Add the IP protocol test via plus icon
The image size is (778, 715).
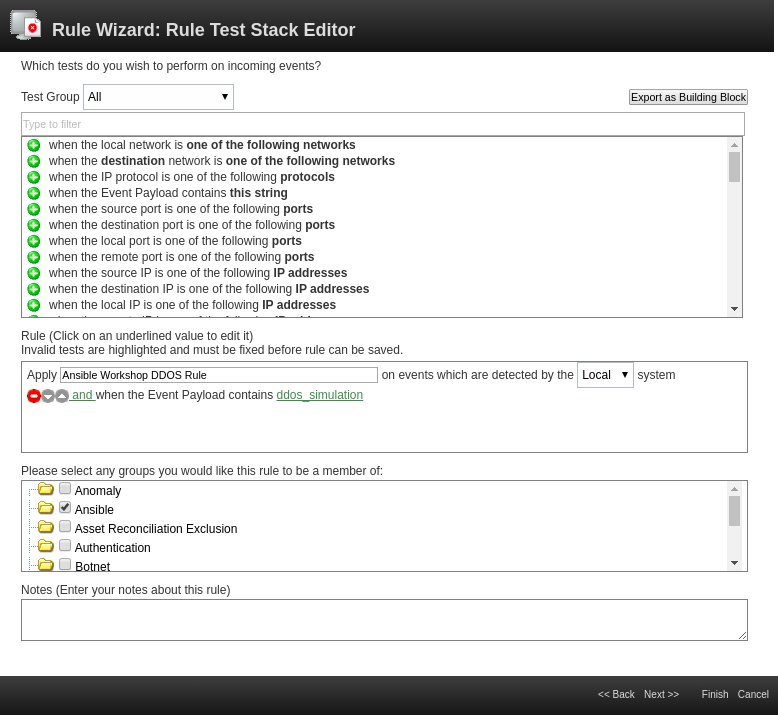(x=34, y=177)
